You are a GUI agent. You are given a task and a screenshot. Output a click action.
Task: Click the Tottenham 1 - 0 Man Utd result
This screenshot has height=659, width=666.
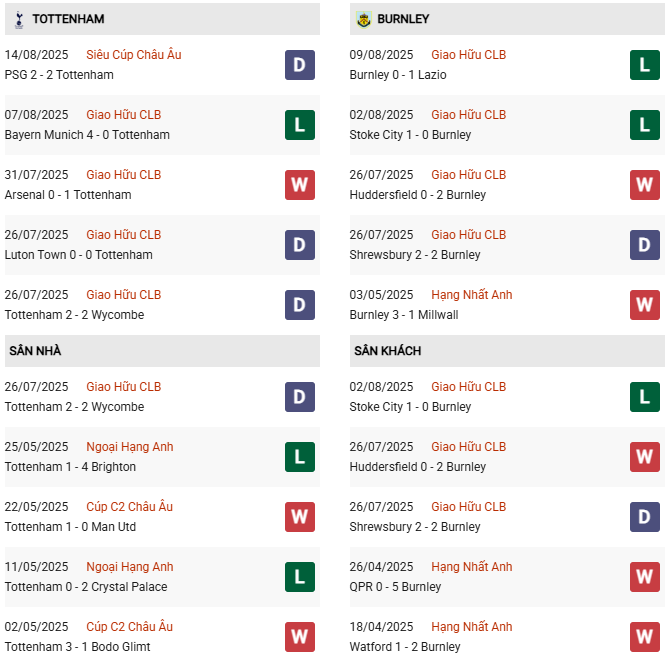pyautogui.click(x=69, y=527)
